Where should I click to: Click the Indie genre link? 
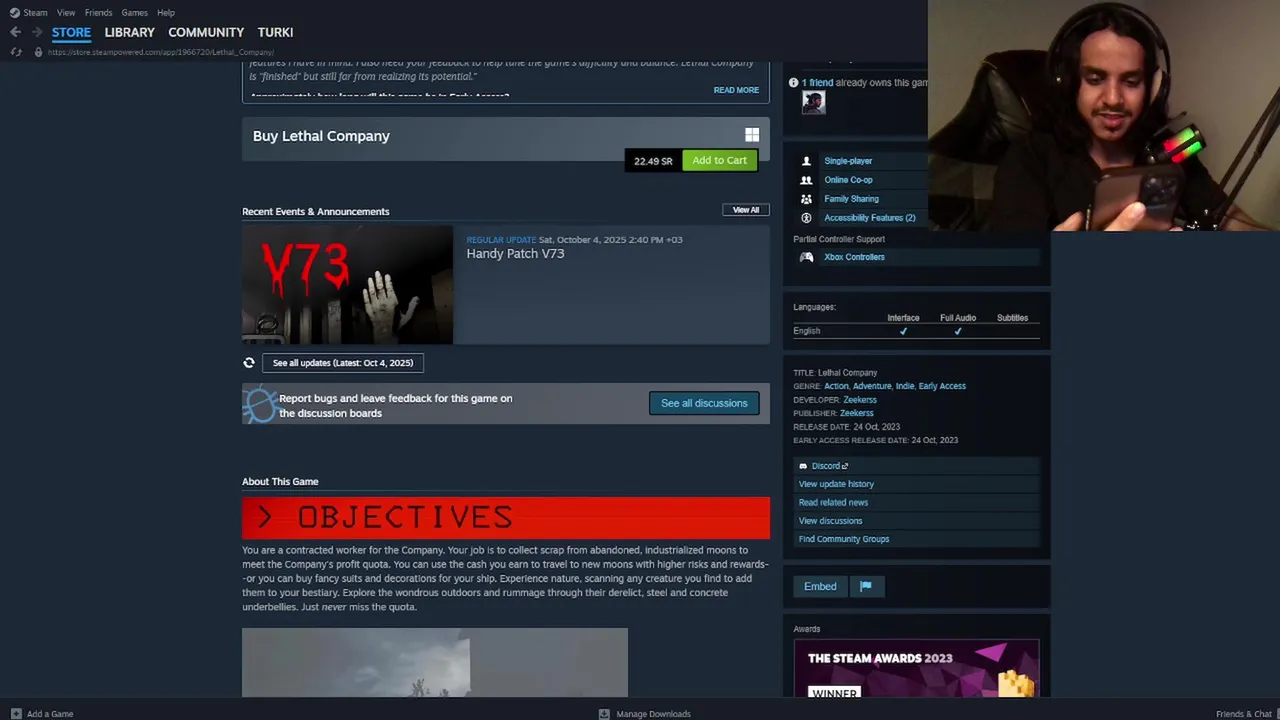(x=904, y=386)
